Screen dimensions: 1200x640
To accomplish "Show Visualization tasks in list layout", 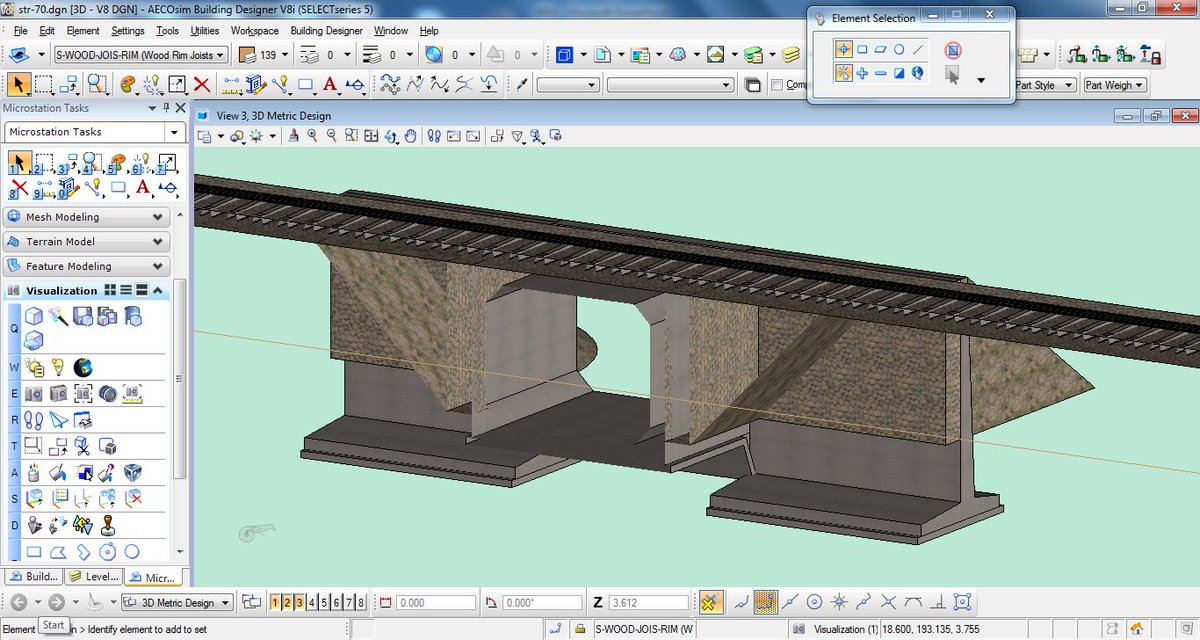I will [x=125, y=291].
